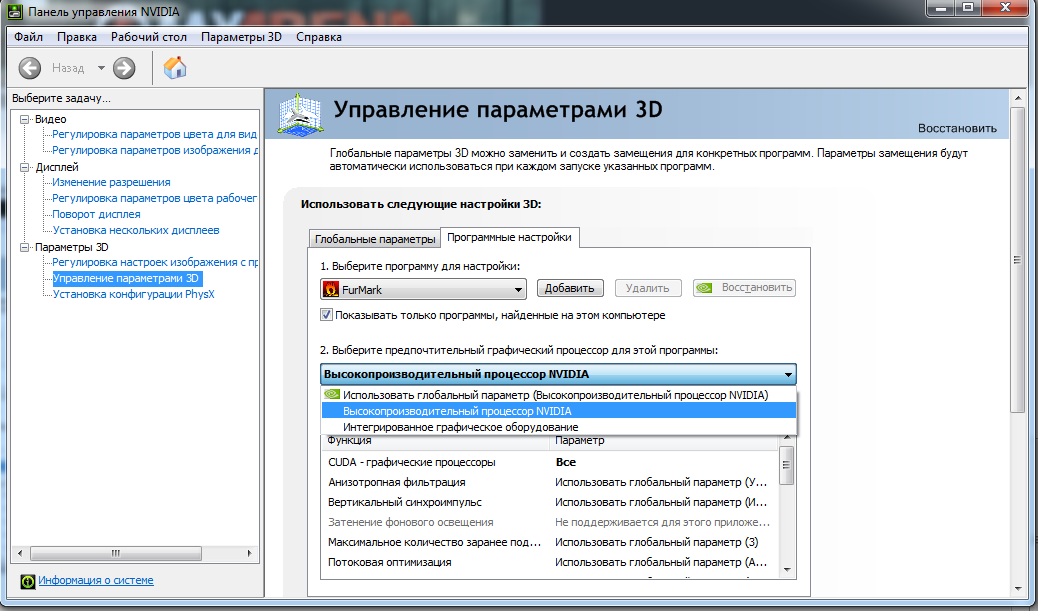Open the Правка menu
The image size is (1038, 611).
click(77, 37)
